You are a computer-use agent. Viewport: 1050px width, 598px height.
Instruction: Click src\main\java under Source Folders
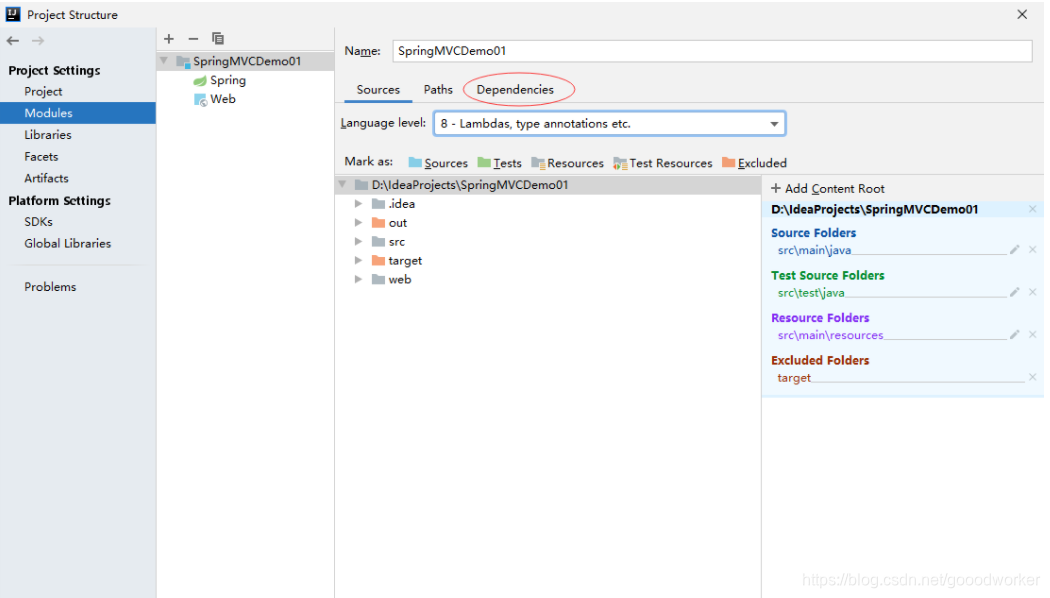click(814, 250)
